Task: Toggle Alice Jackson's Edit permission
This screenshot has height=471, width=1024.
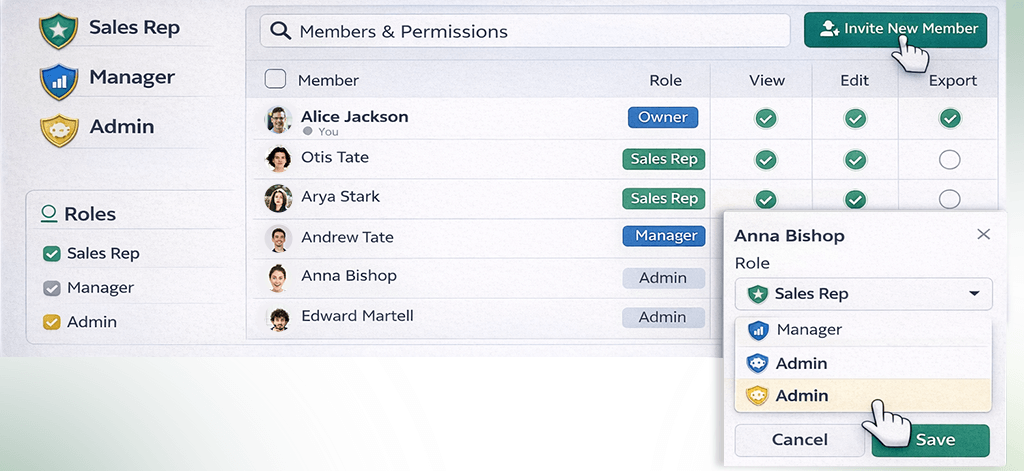Action: pos(855,118)
